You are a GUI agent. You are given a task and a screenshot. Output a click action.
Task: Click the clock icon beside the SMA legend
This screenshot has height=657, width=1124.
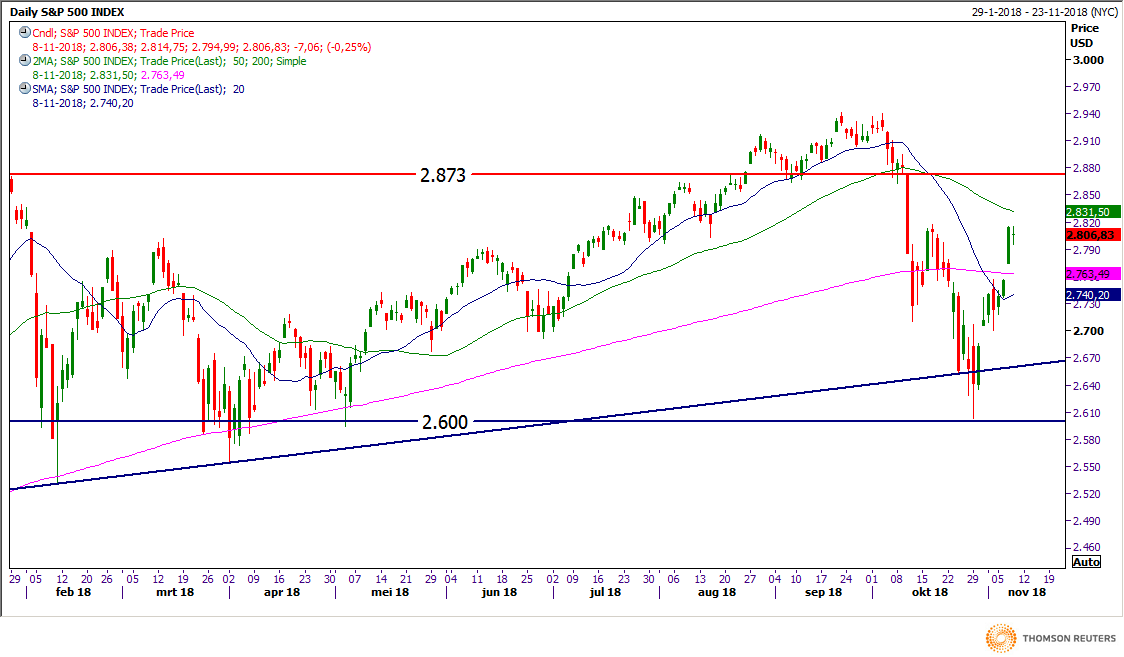pos(24,89)
